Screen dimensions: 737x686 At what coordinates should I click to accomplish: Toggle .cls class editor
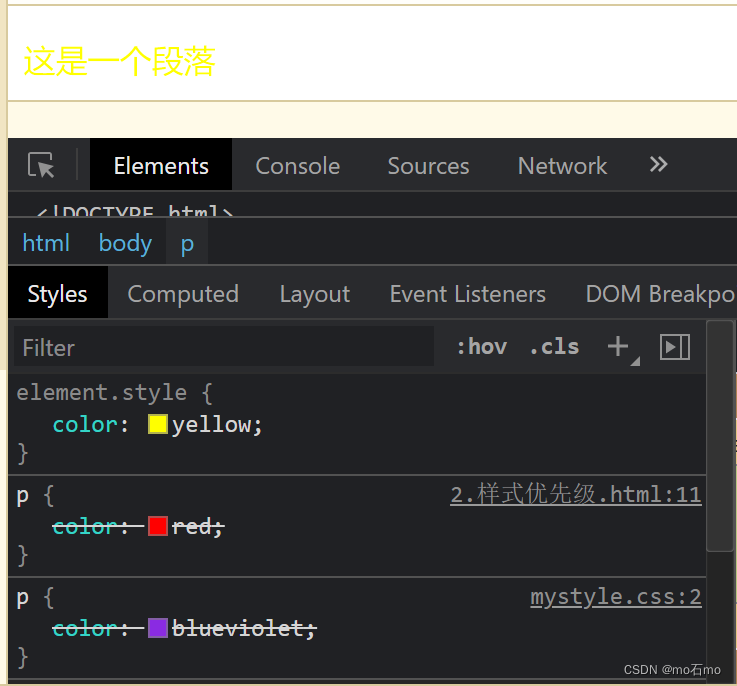pyautogui.click(x=555, y=347)
